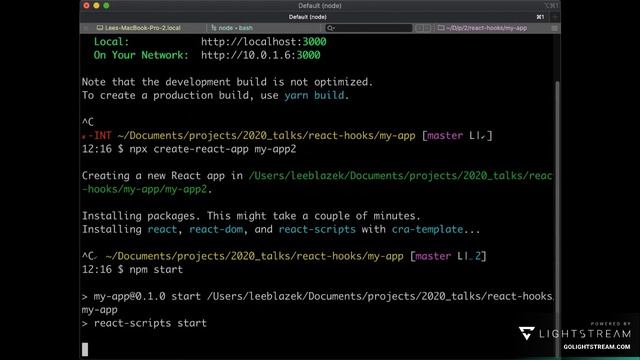
Task: Open the http://10.0.1.6:3000 network URL
Action: (260, 55)
